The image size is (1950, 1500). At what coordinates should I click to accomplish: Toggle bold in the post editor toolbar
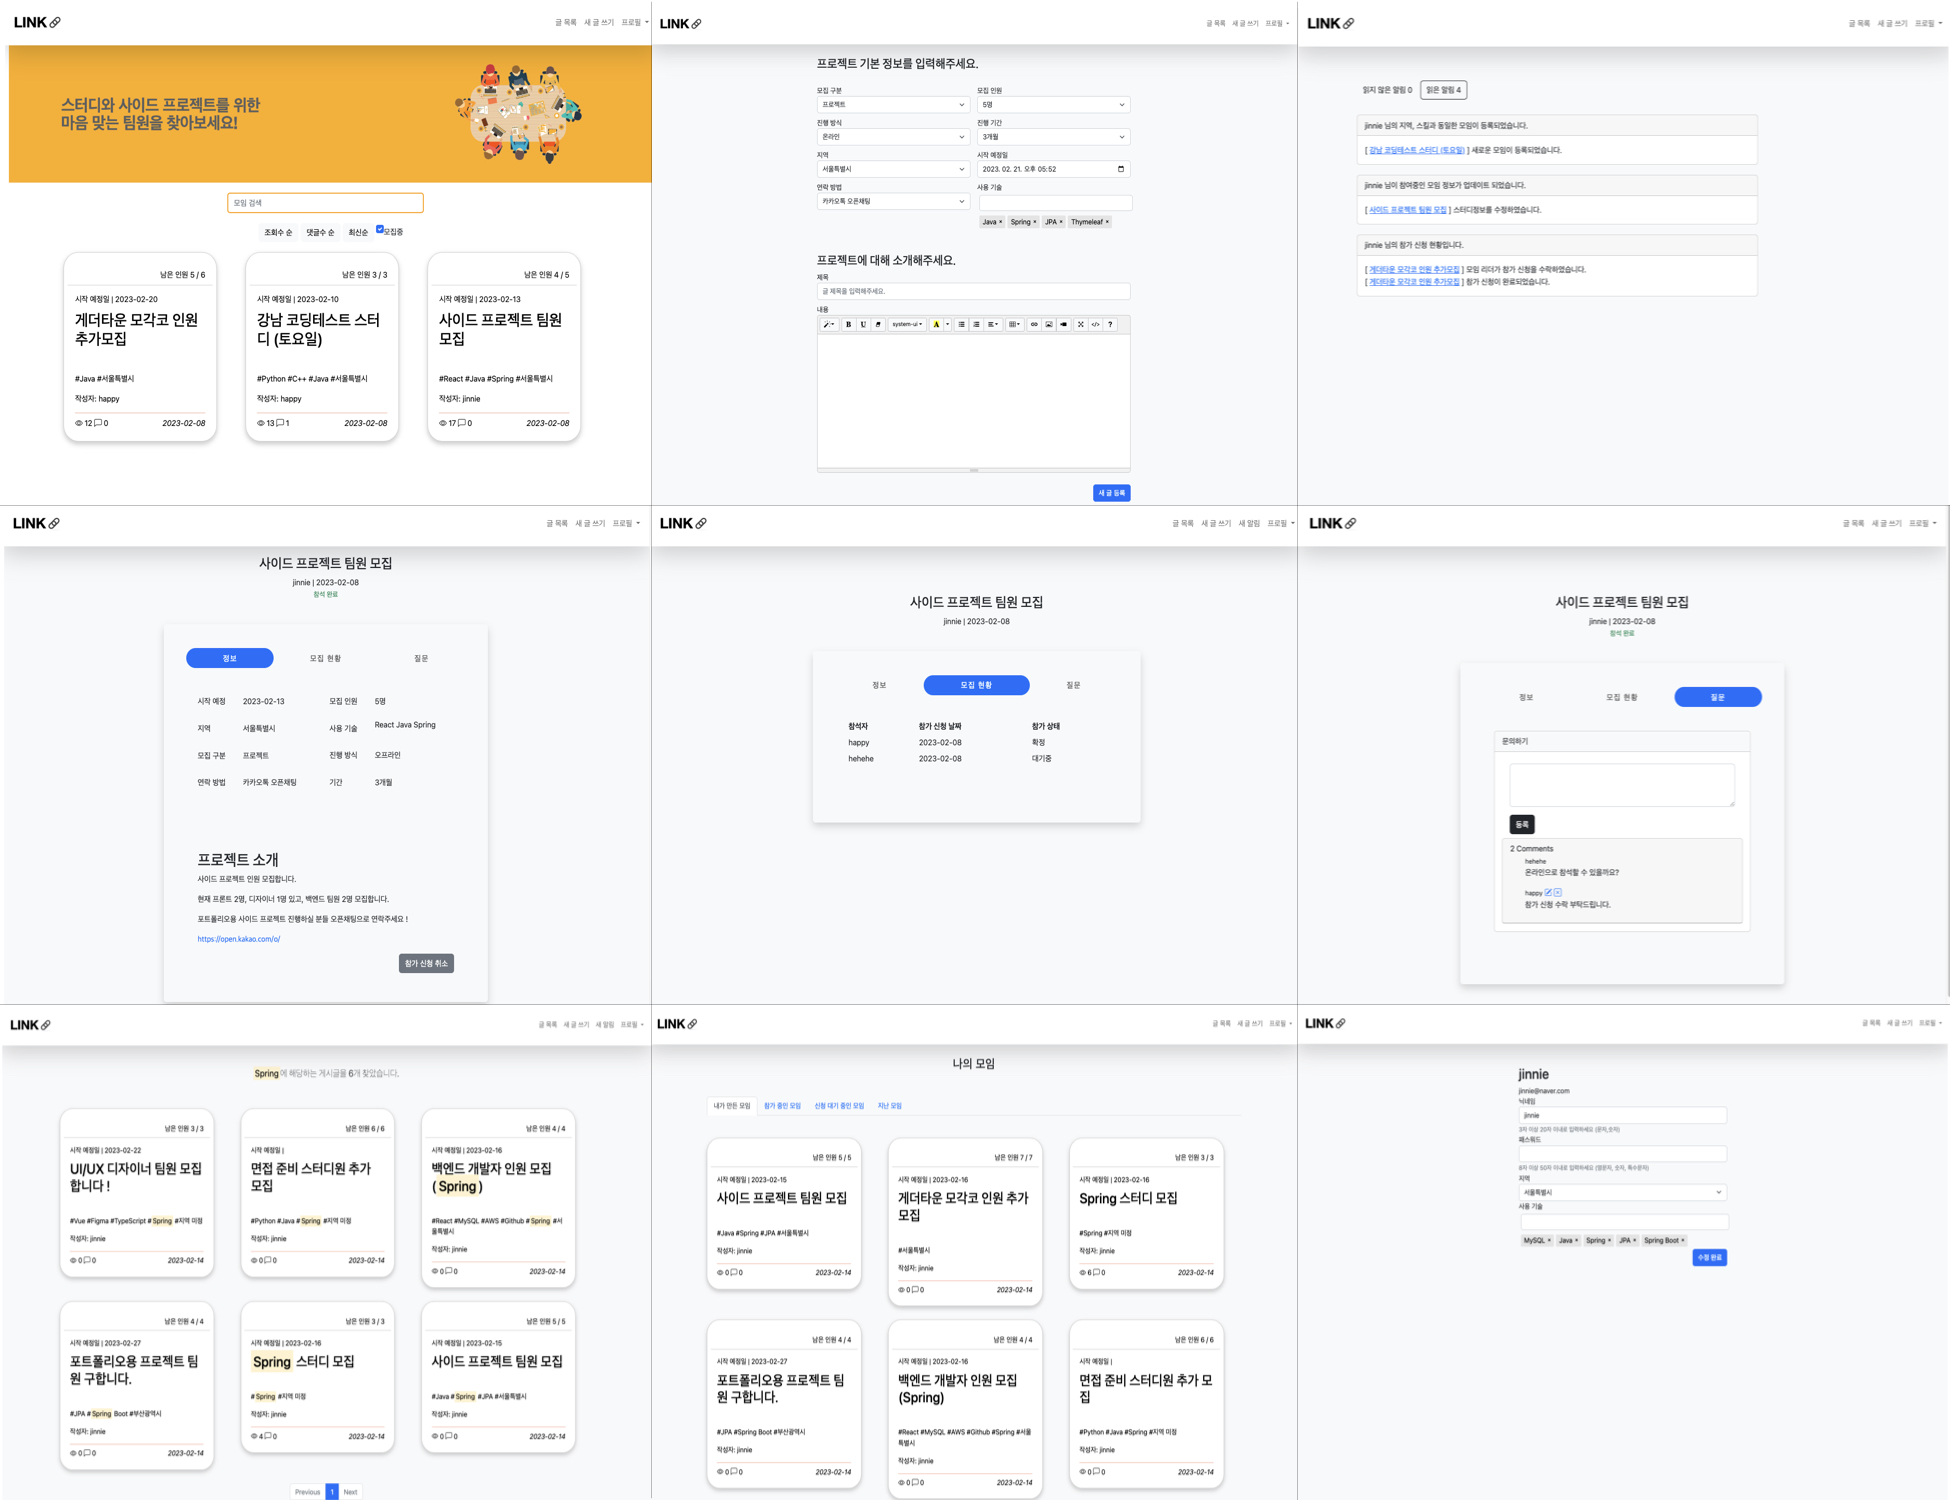pos(848,324)
